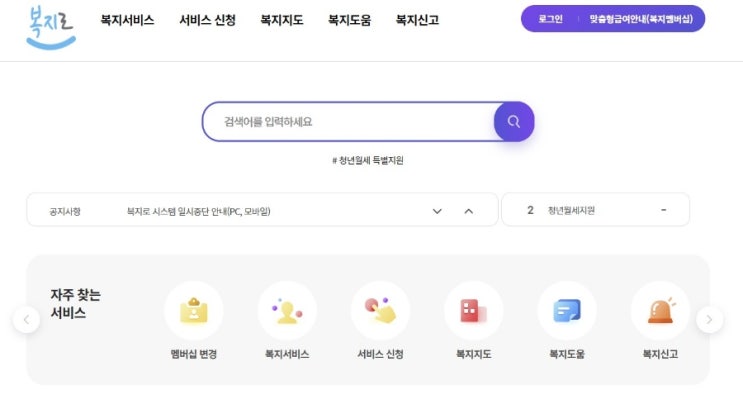Open the 복지신고 menu
The height and width of the screenshot is (395, 743).
pos(417,20)
